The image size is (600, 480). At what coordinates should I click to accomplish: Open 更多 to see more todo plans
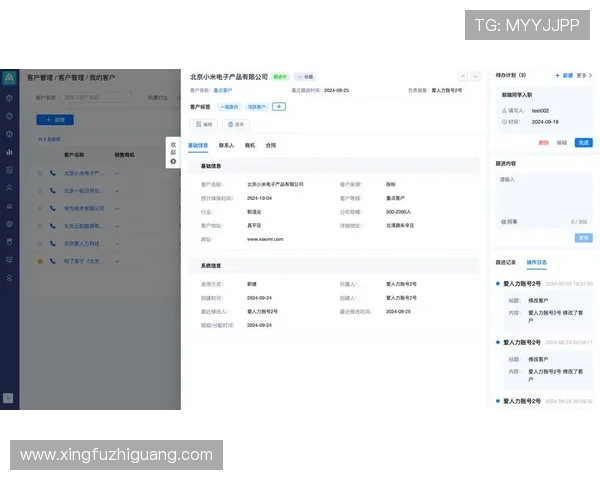(x=584, y=75)
